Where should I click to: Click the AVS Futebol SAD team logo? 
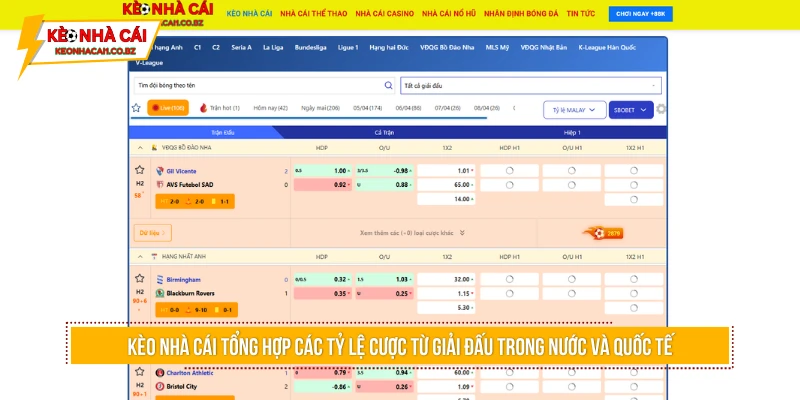160,185
